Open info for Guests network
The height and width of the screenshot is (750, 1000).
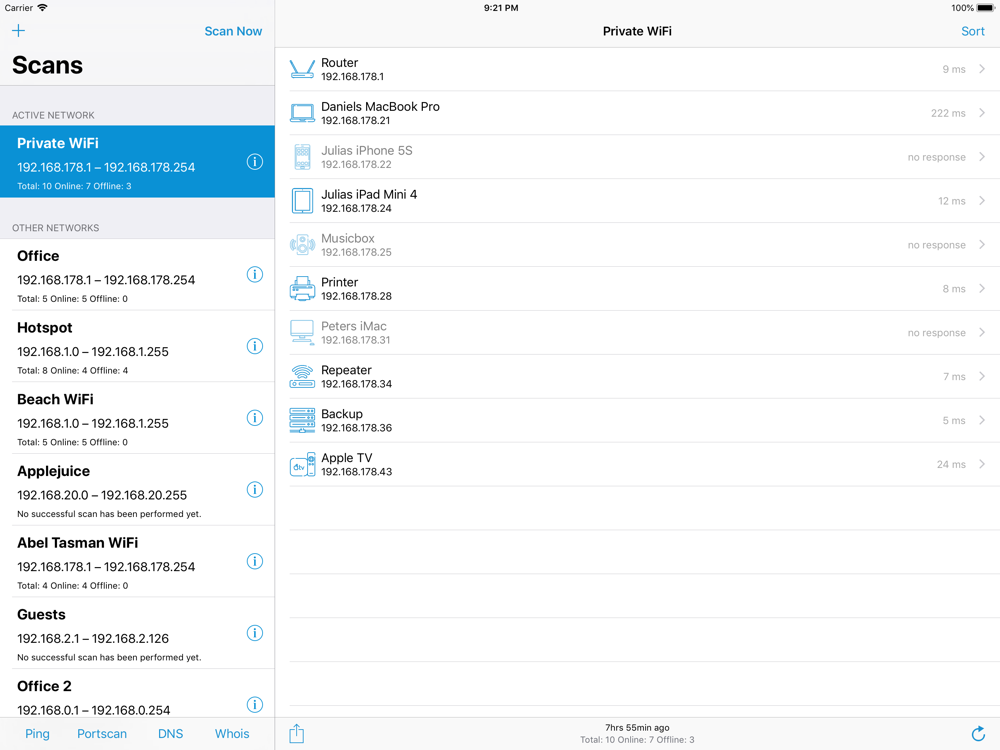[x=254, y=633]
